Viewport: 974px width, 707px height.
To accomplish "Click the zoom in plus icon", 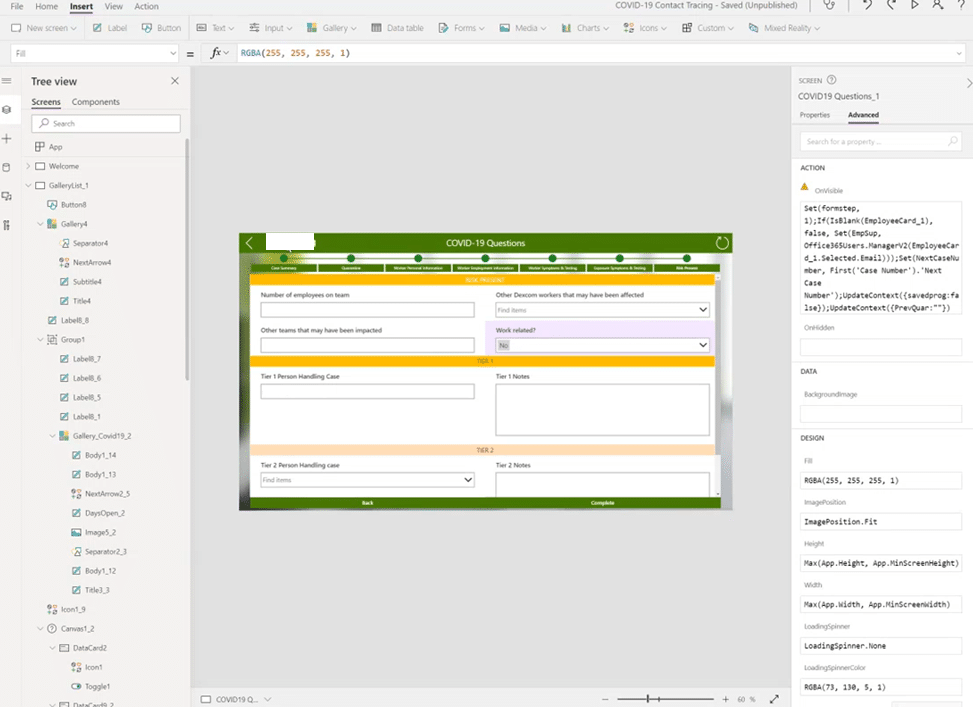I will click(x=726, y=700).
